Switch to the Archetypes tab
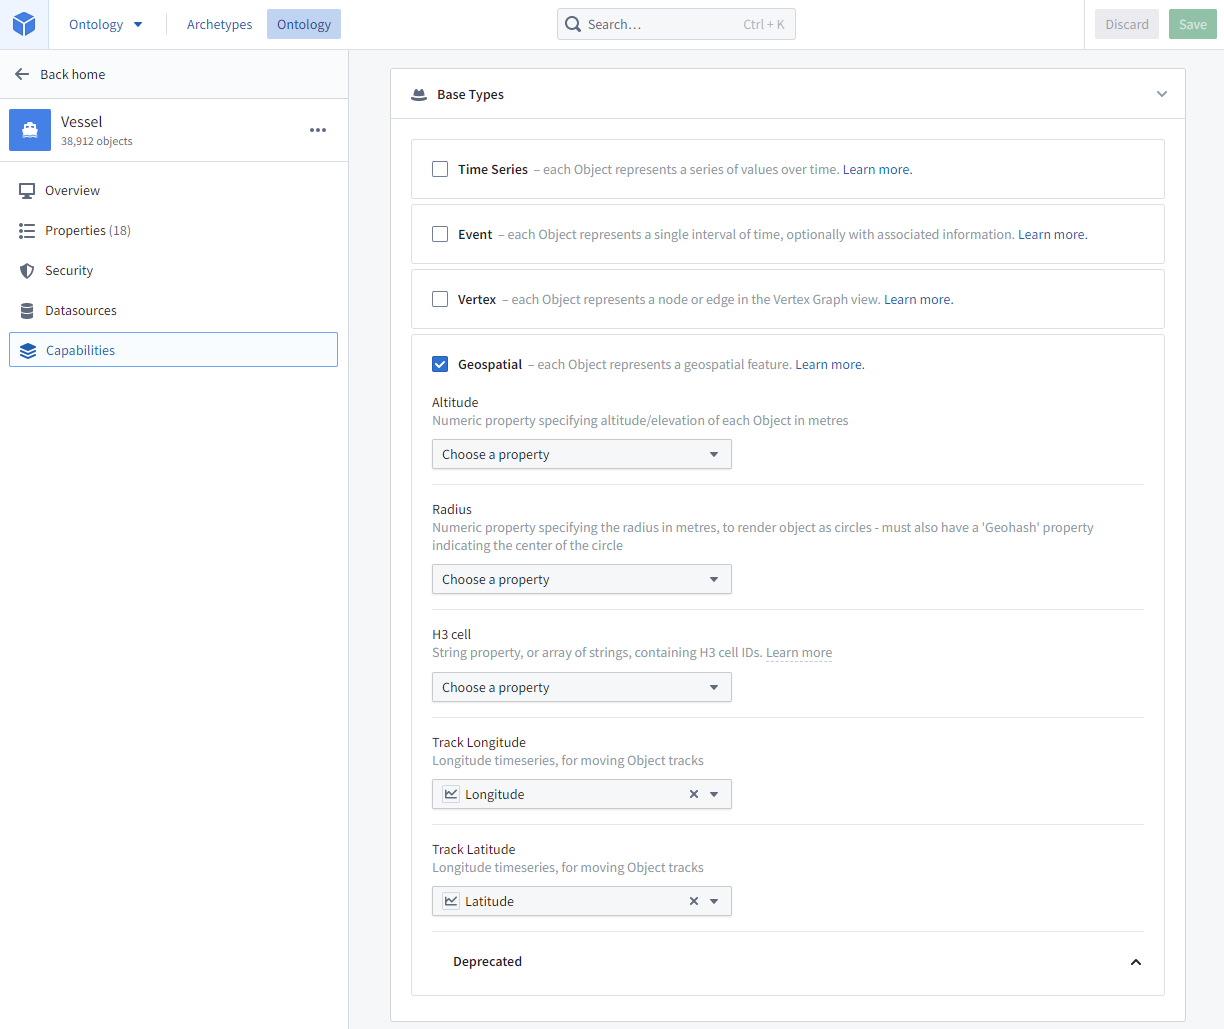The image size is (1224, 1029). (x=219, y=24)
